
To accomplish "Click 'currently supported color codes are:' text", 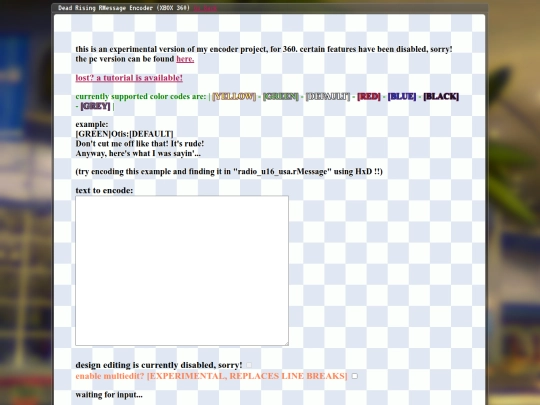I will pyautogui.click(x=141, y=96).
